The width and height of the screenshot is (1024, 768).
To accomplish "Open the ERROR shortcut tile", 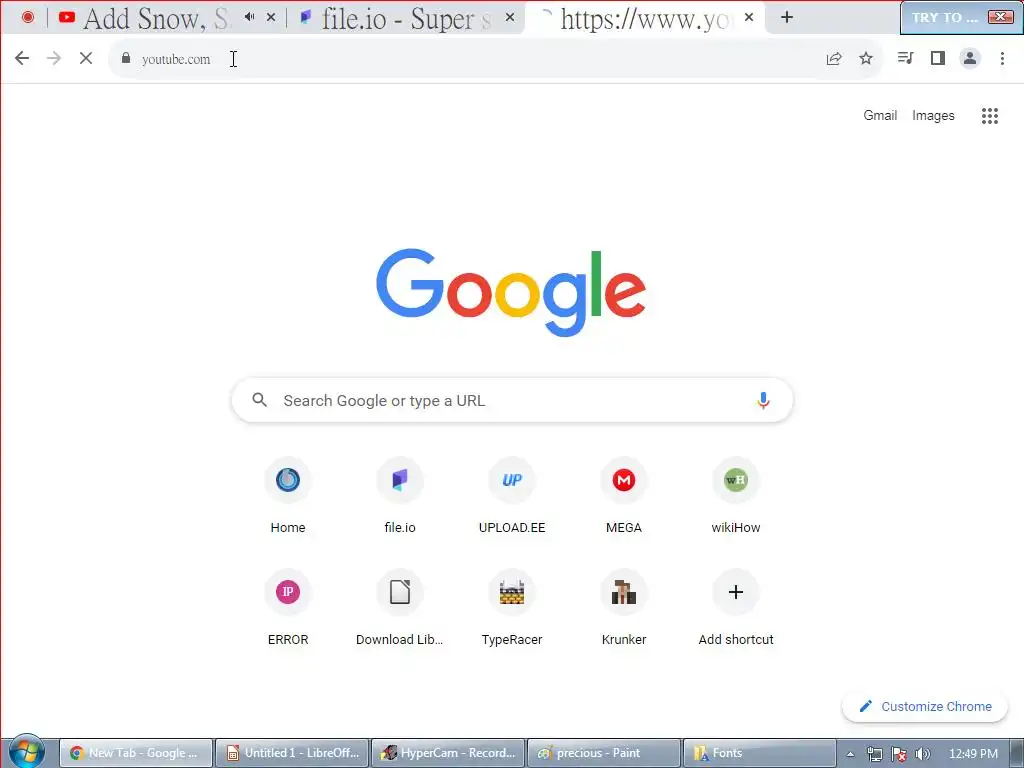I will point(288,607).
